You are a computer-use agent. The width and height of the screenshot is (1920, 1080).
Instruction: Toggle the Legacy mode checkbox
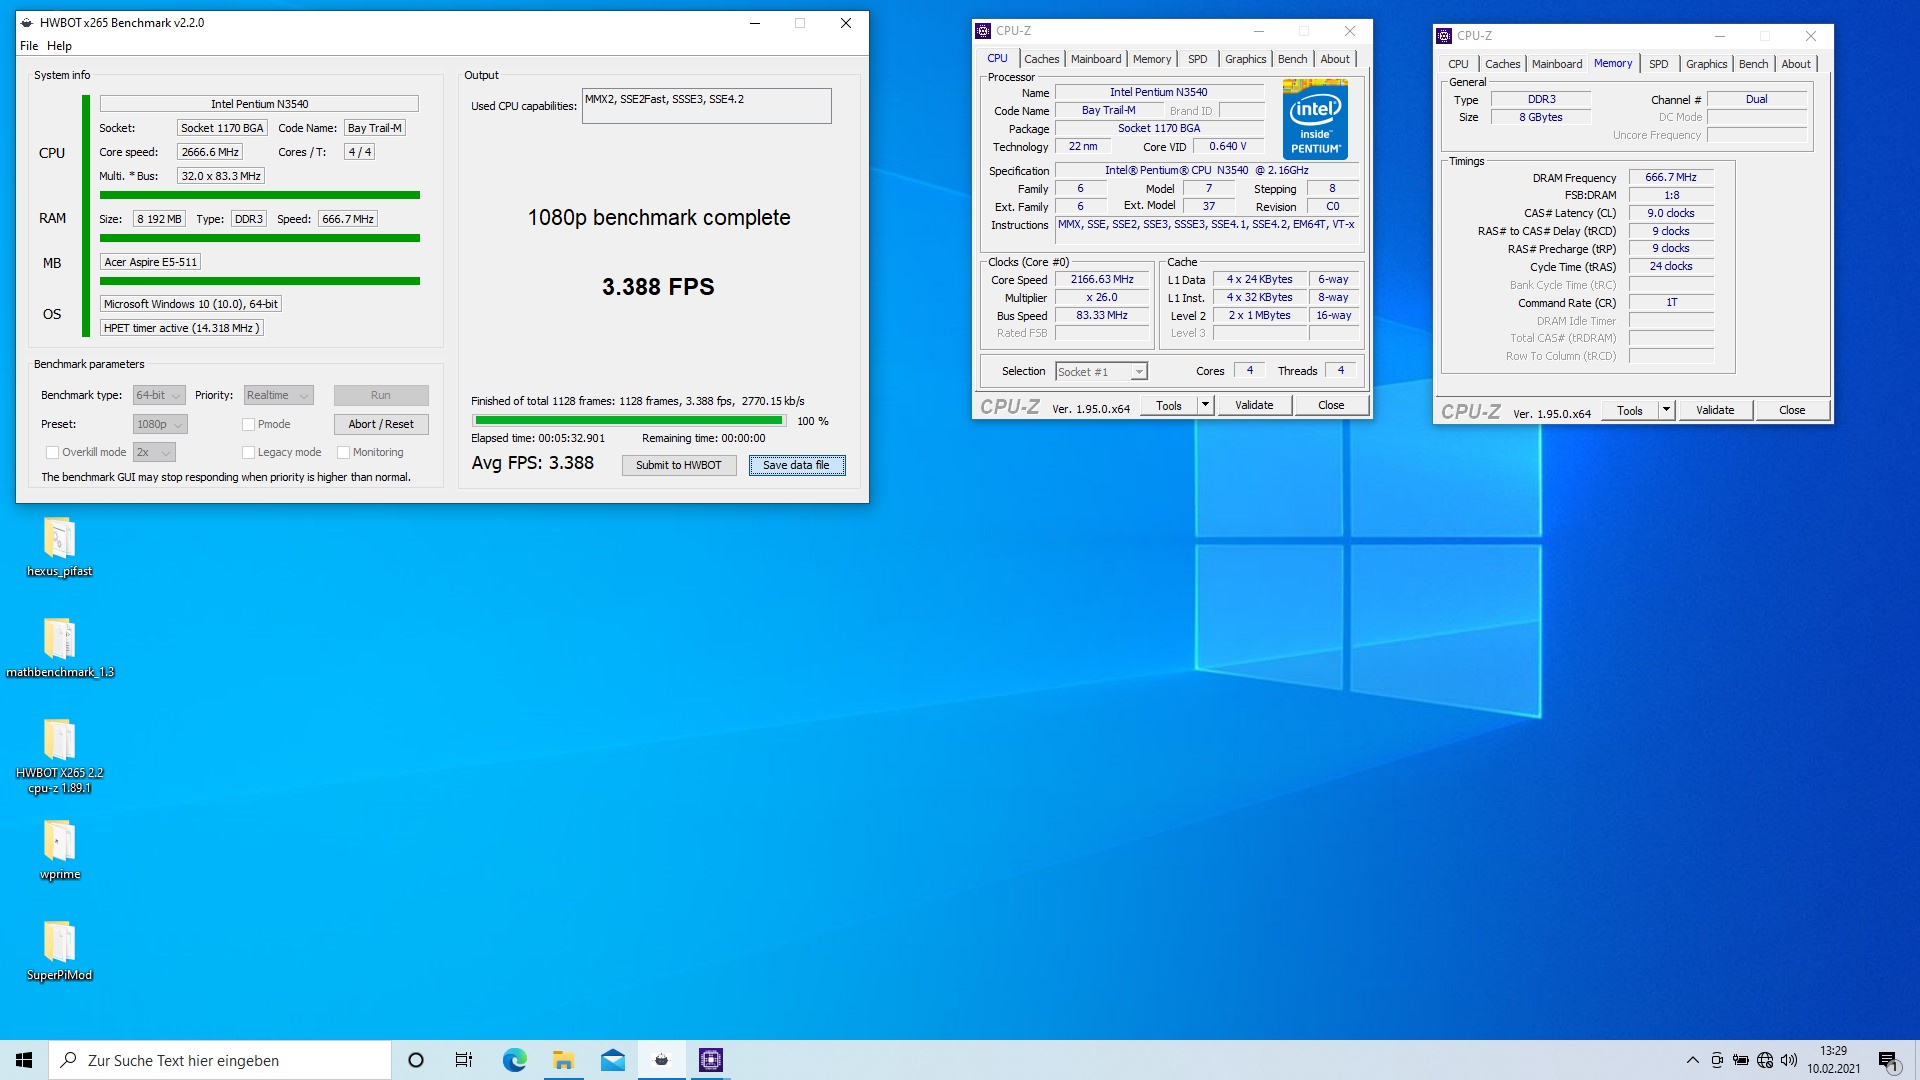pos(248,453)
